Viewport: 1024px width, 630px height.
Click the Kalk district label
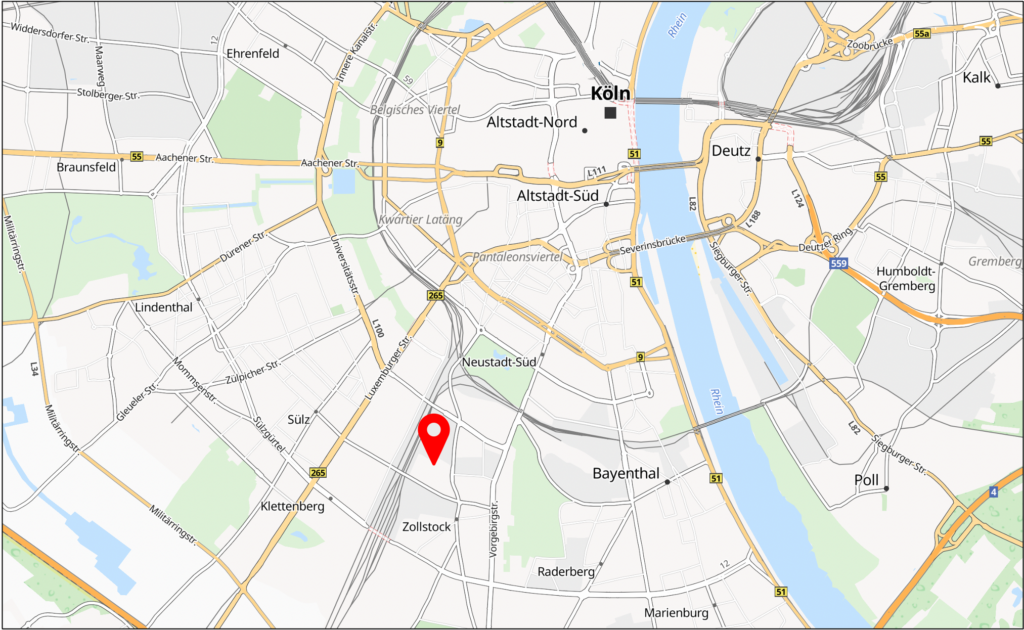click(x=976, y=77)
